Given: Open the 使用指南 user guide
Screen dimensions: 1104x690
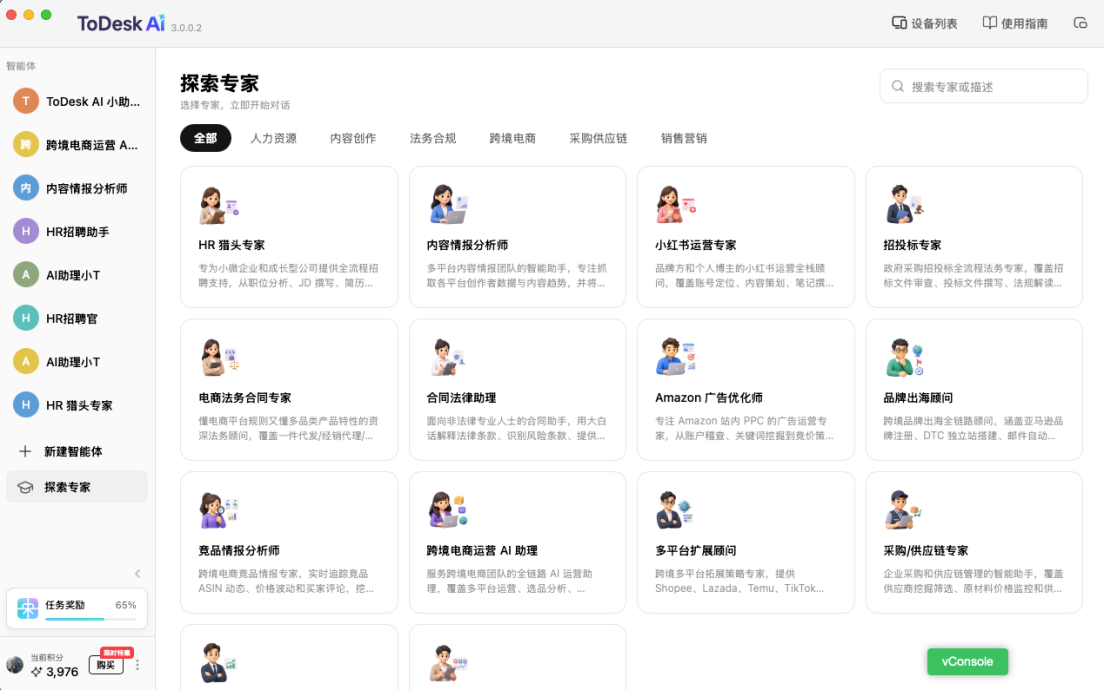Looking at the screenshot, I should coord(1015,23).
